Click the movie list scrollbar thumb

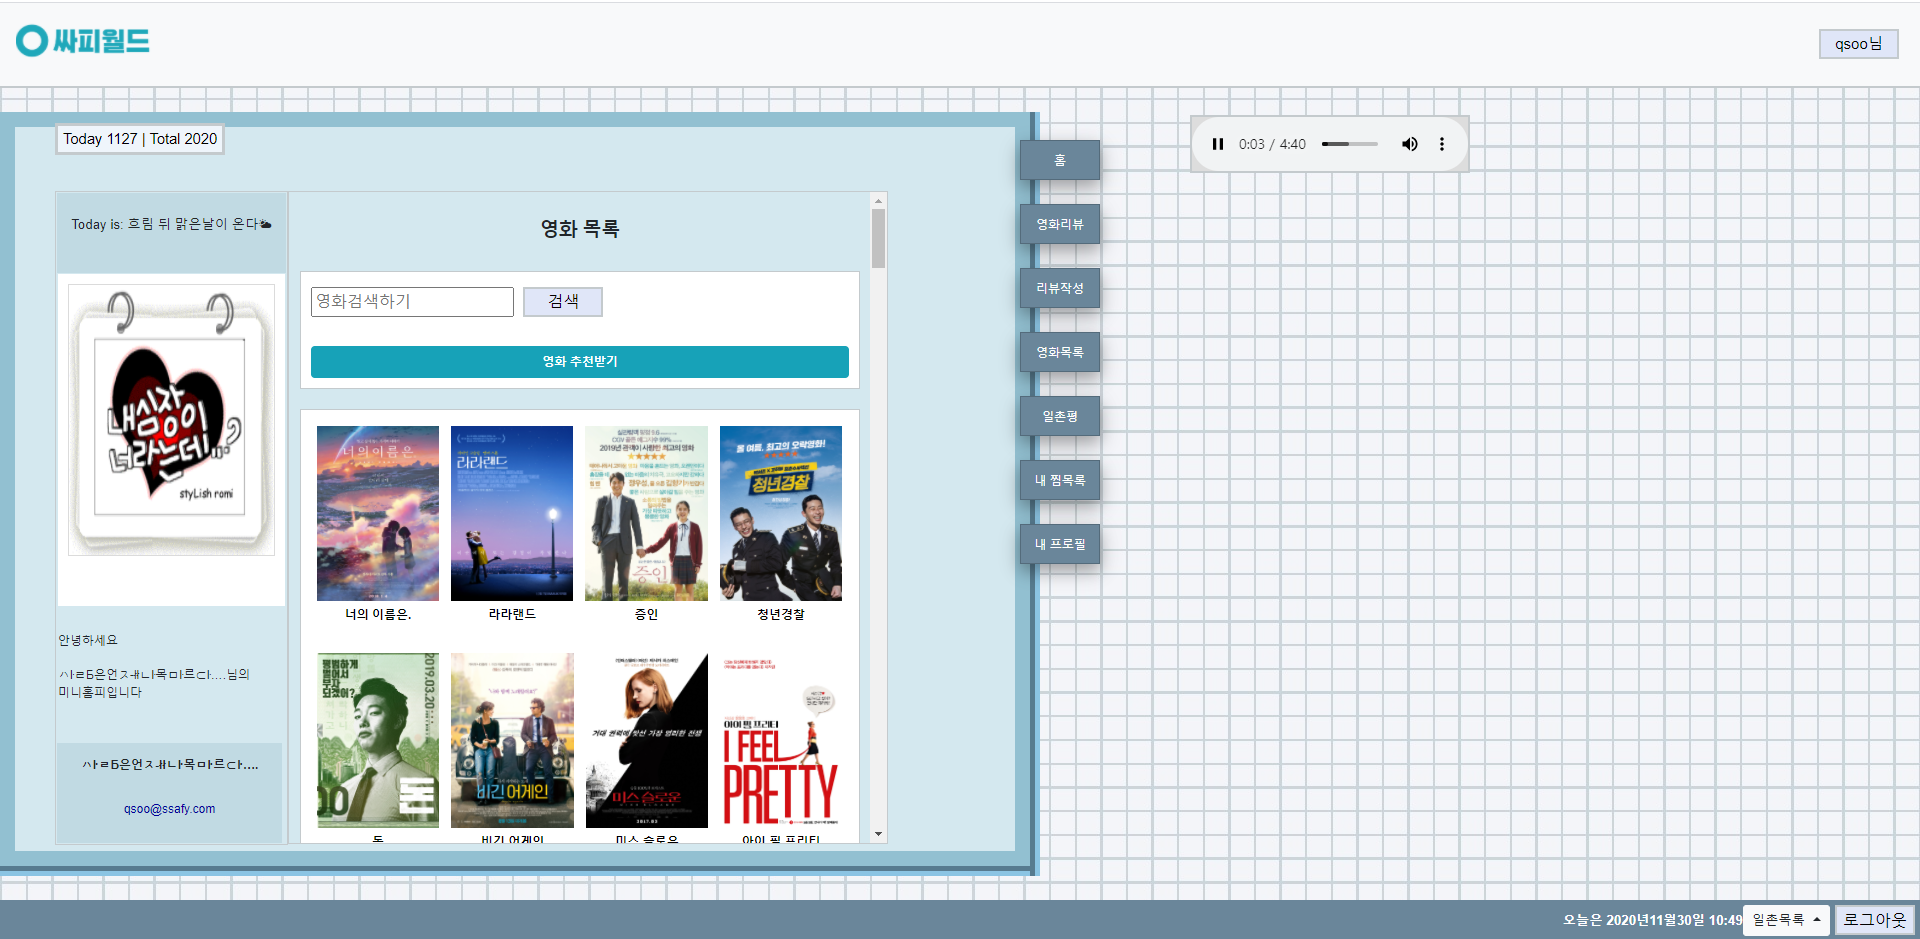tap(878, 238)
